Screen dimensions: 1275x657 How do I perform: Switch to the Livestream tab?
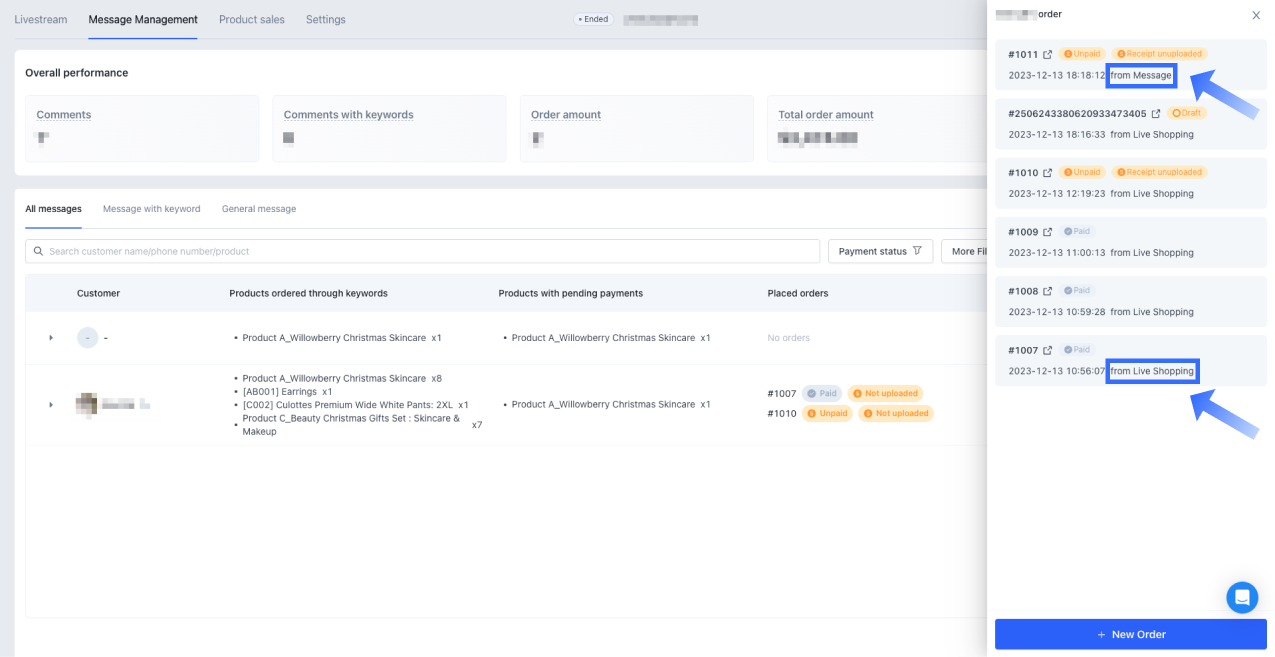click(x=40, y=19)
